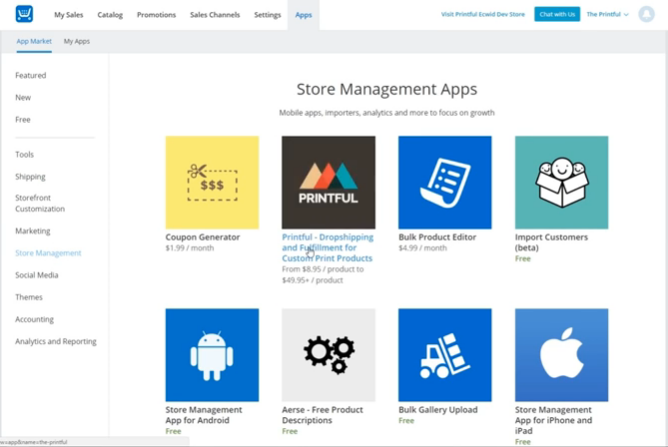Open the Aerse gears app icon
Image resolution: width=668 pixels, height=447 pixels.
click(x=328, y=355)
